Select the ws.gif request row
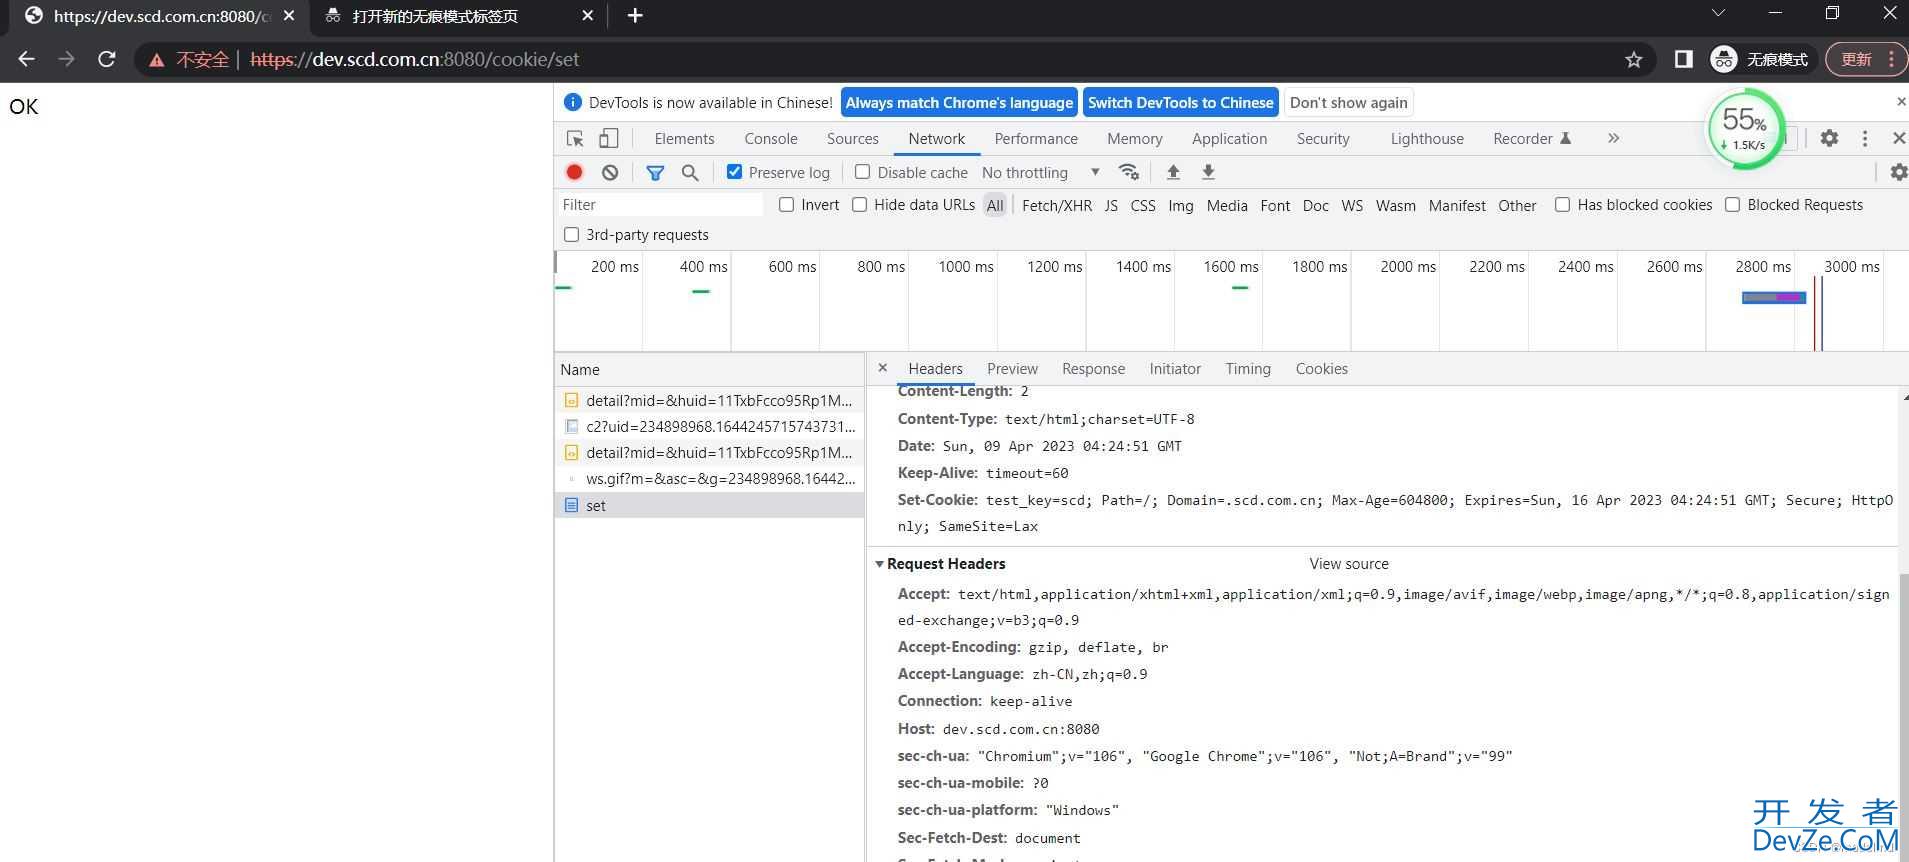1909x862 pixels. pyautogui.click(x=709, y=479)
